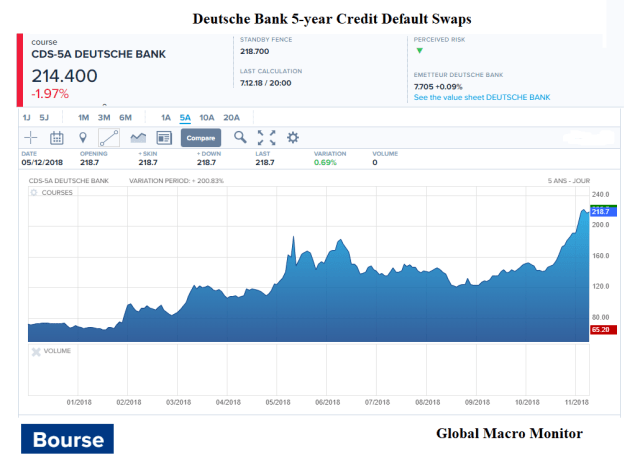Choose the 1A period tab
This screenshot has width=640, height=458.
pyautogui.click(x=166, y=117)
